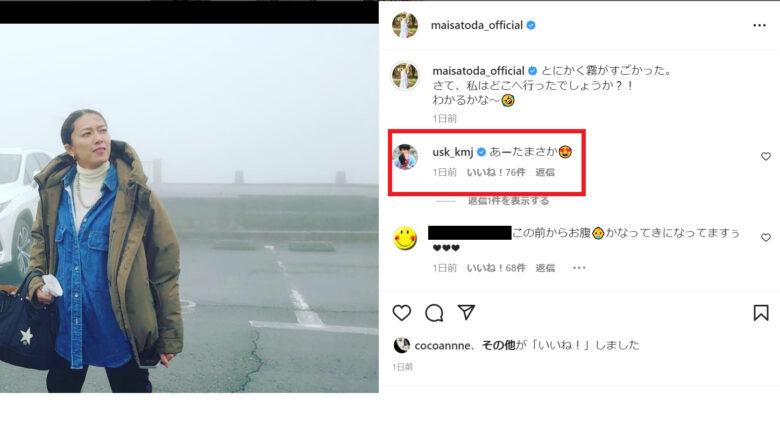View 76 likes on usk_kmj comment

click(x=496, y=172)
